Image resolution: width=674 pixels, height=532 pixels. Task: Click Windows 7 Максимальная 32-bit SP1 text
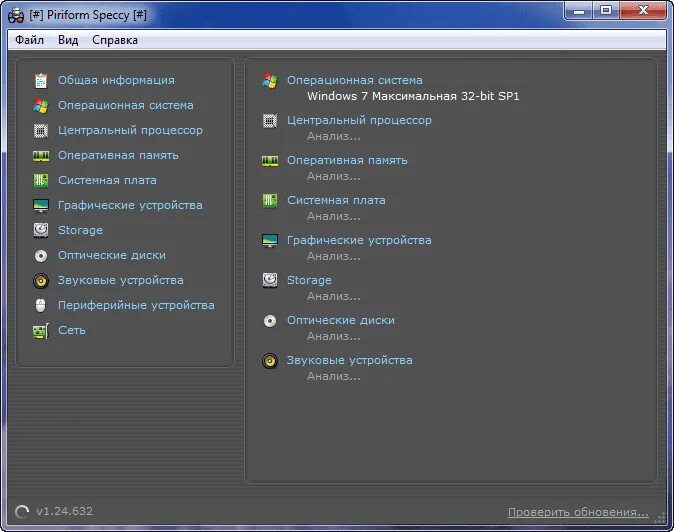[413, 96]
